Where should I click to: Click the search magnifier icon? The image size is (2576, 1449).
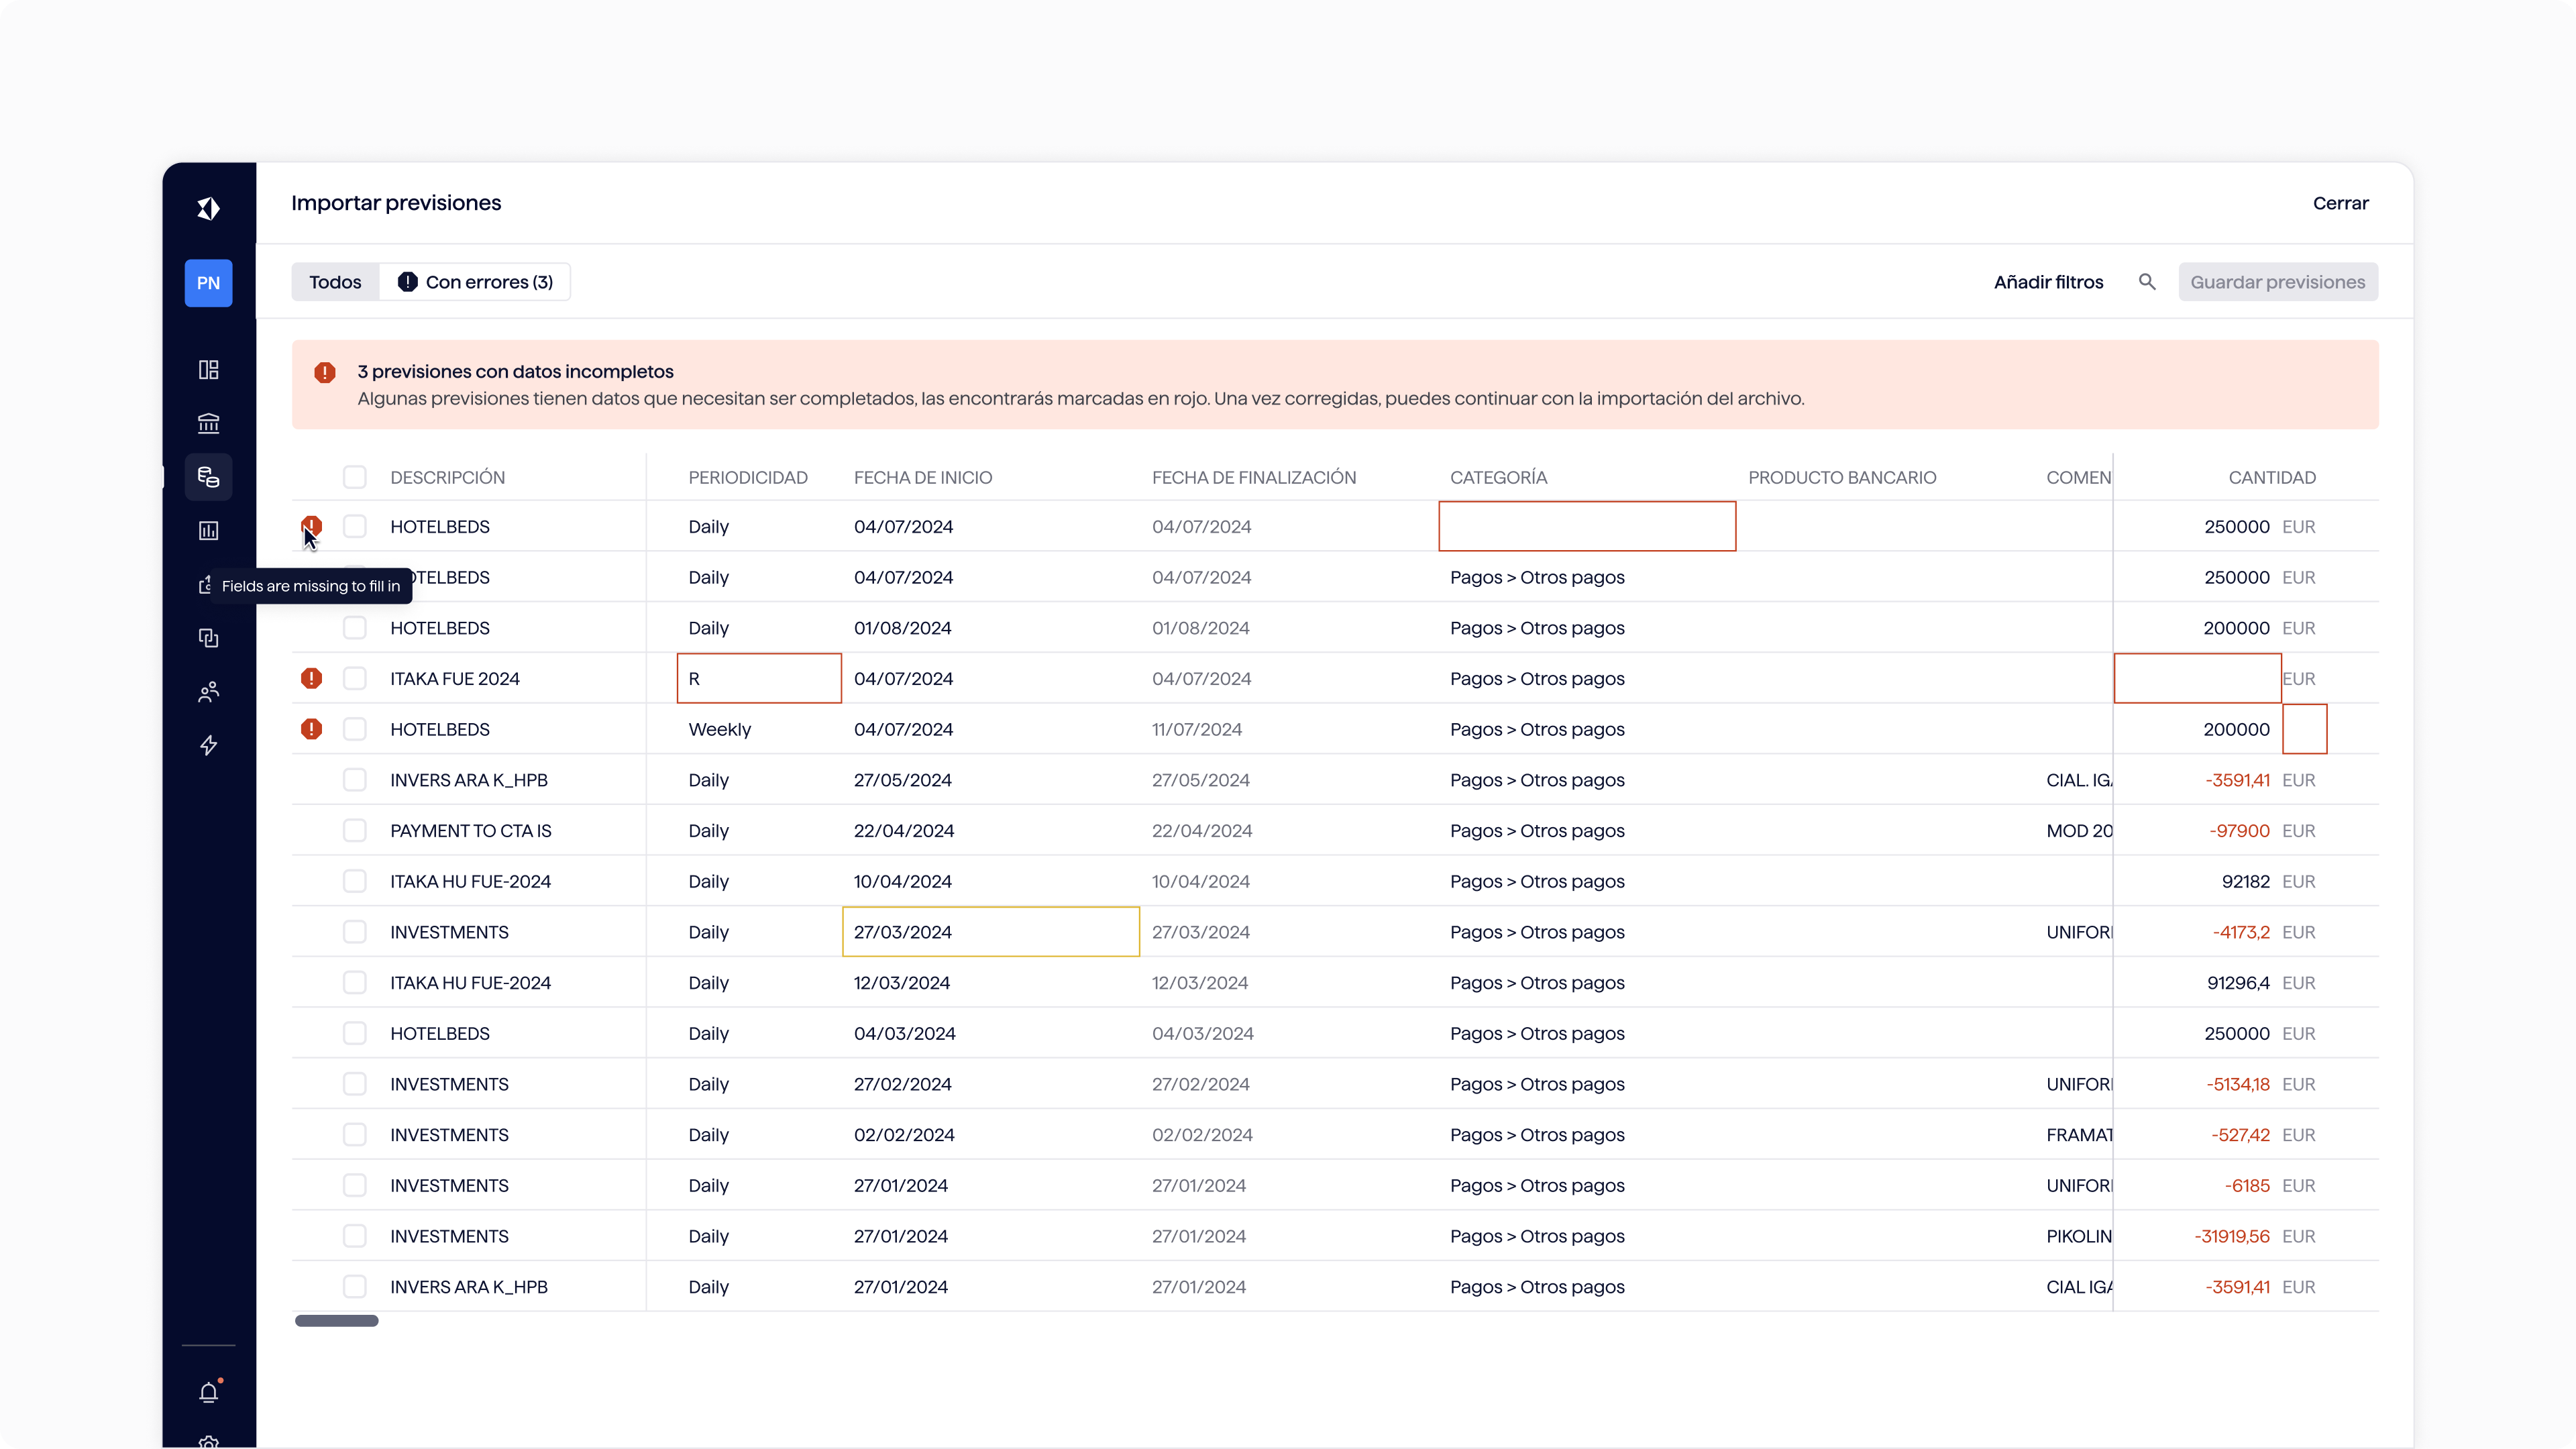tap(2147, 282)
